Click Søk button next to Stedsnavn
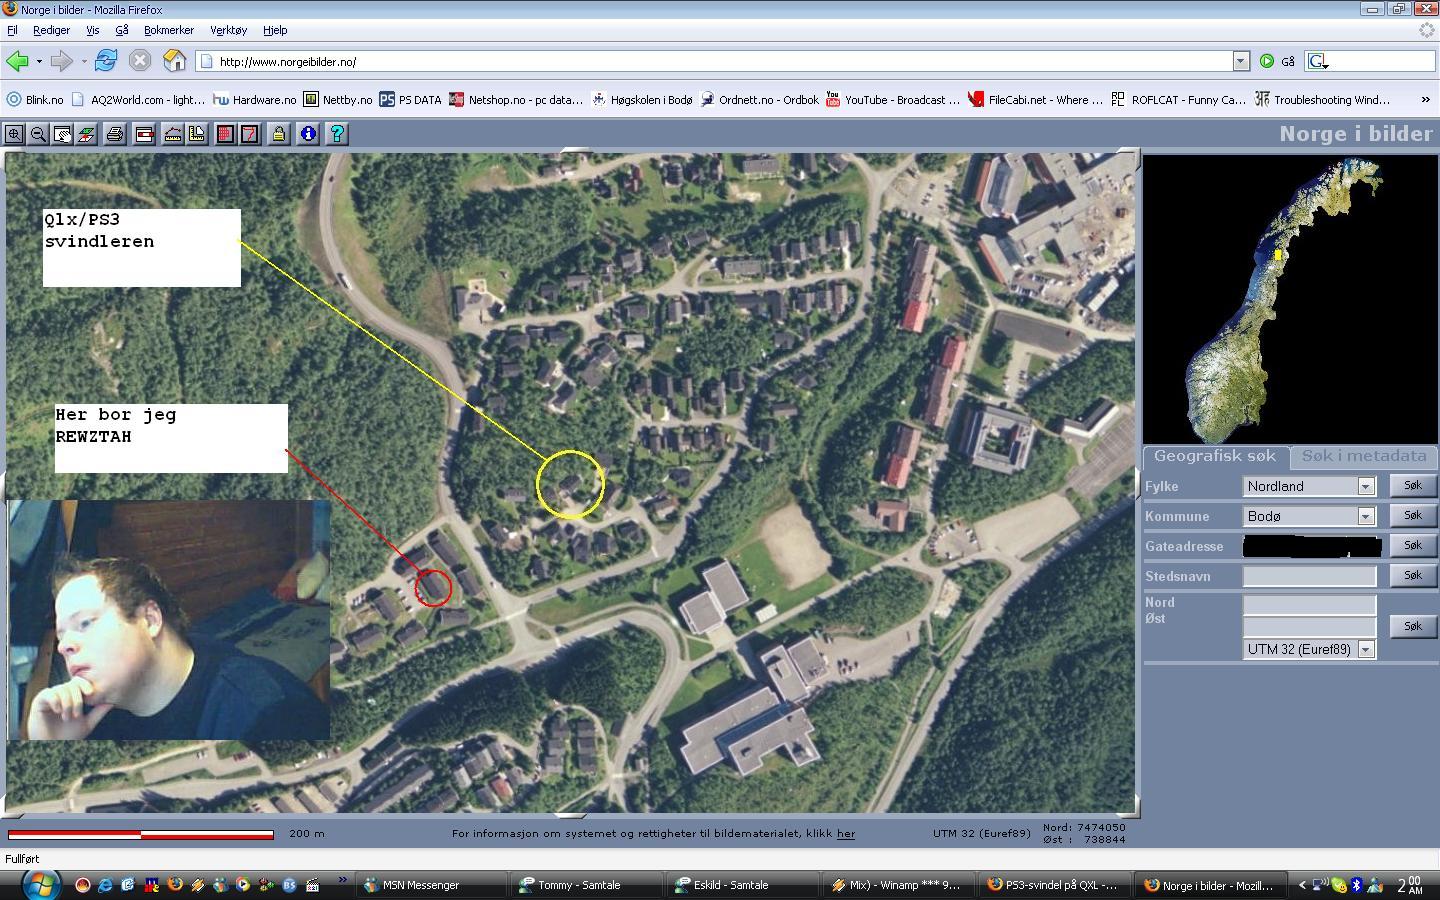 (1413, 575)
